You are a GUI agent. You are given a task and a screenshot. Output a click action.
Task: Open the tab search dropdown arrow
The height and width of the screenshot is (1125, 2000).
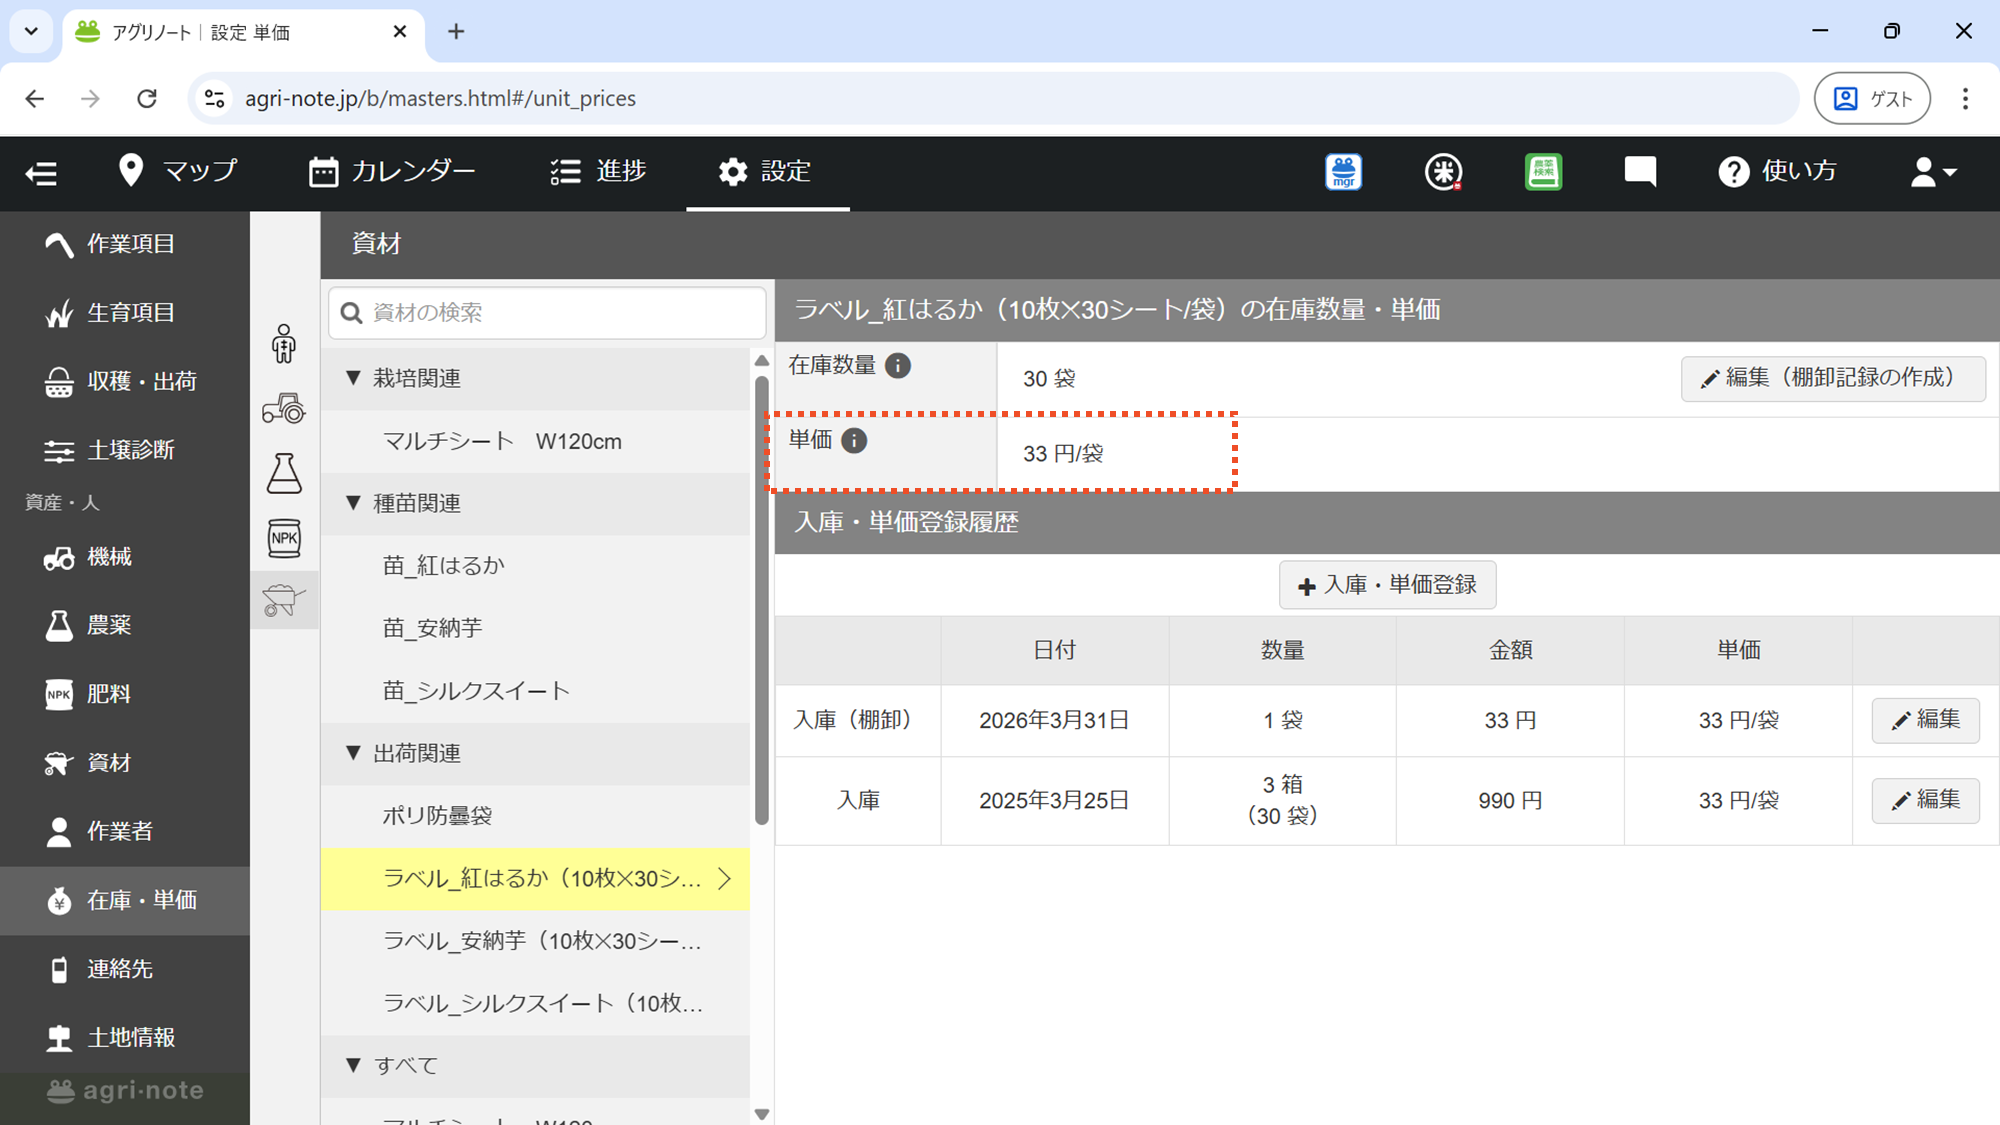(31, 32)
